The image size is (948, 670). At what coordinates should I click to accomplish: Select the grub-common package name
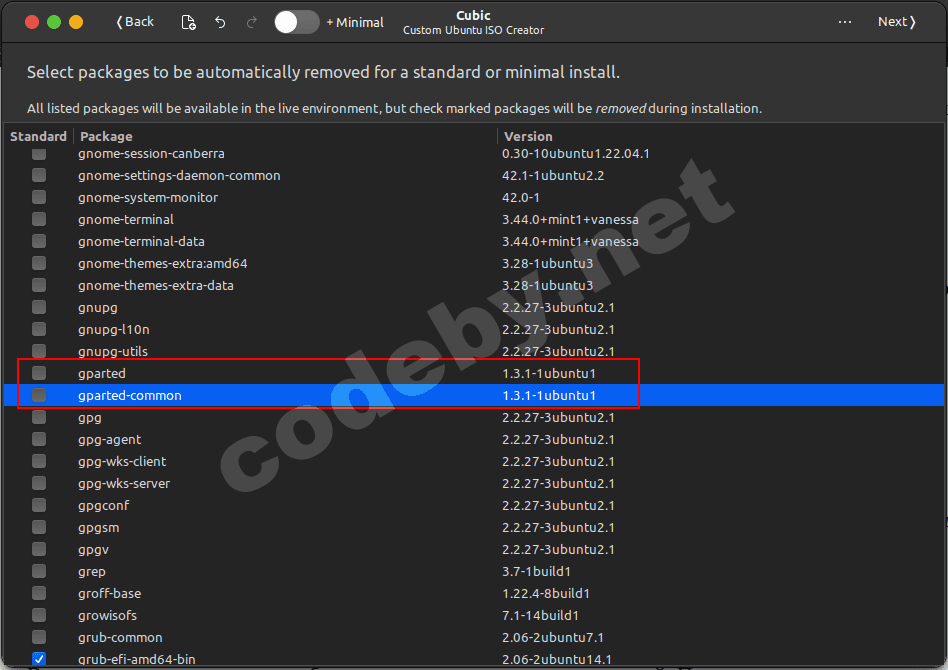(x=120, y=637)
